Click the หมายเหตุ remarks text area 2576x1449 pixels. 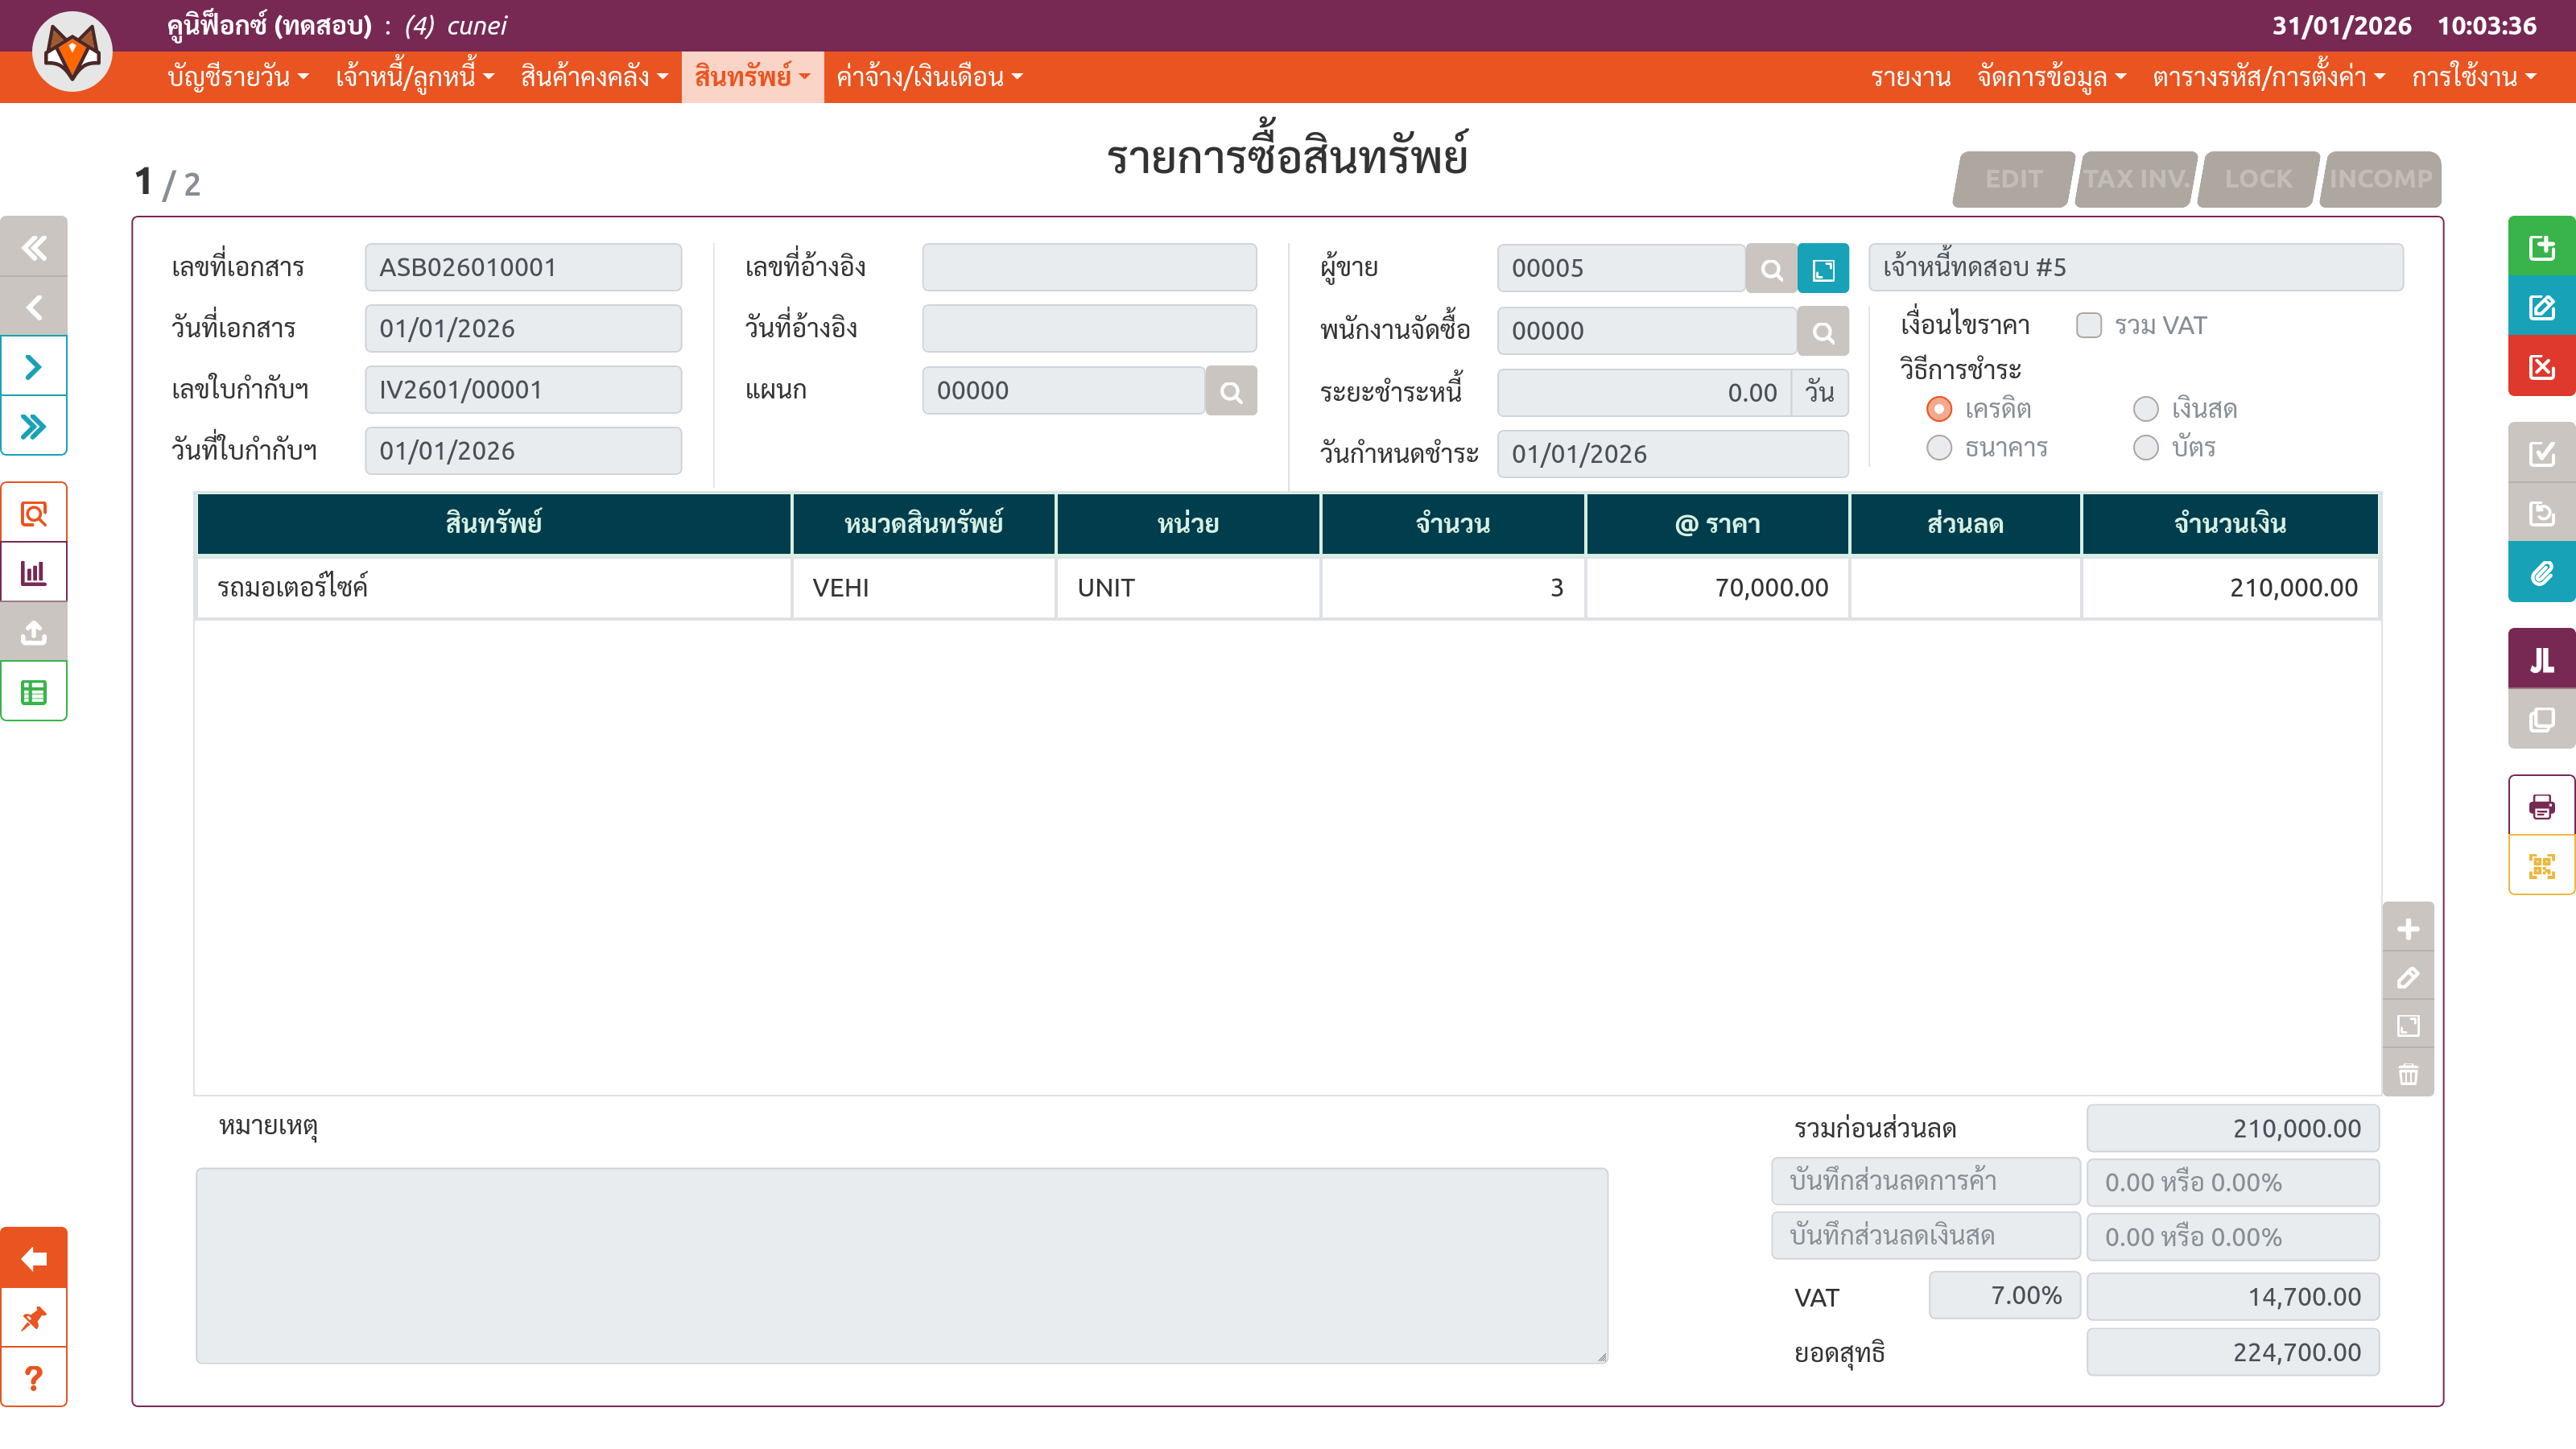(901, 1265)
